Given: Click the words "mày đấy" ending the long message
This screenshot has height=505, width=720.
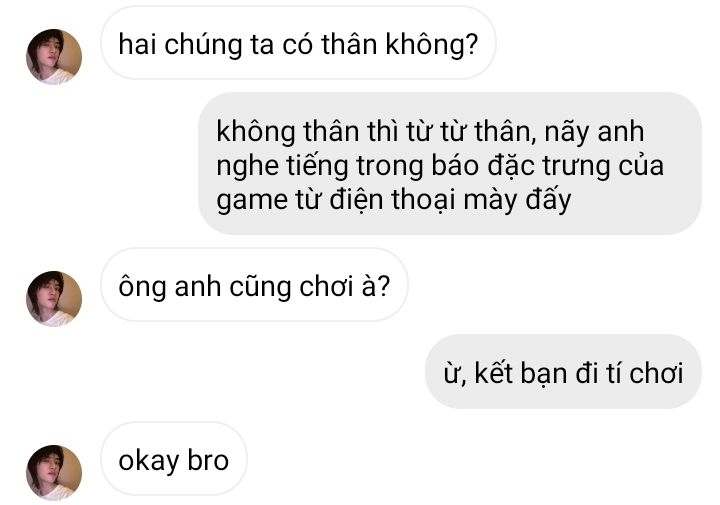Looking at the screenshot, I should 518,200.
